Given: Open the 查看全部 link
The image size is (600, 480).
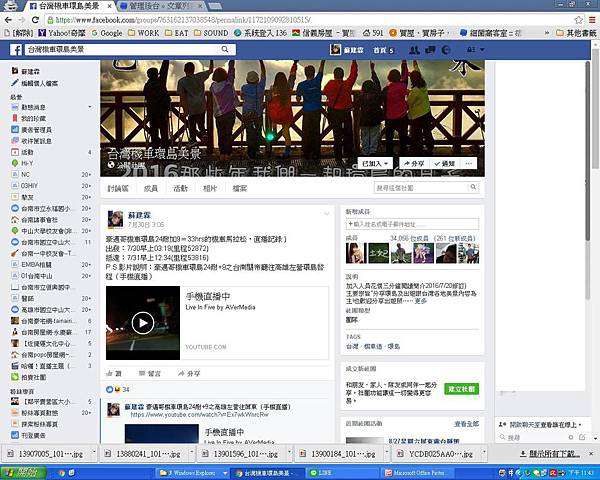Looking at the screenshot, I should pyautogui.click(x=466, y=424).
